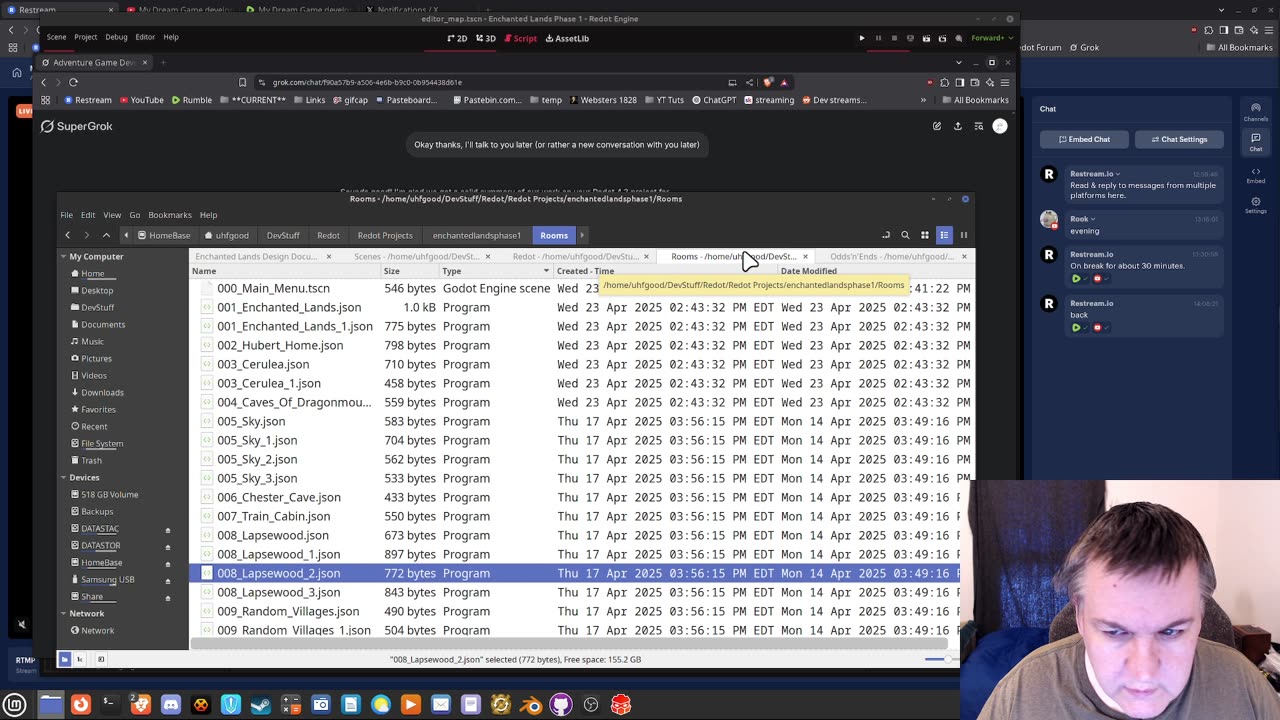
Task: Switch to Redot Script workspace
Action: click(x=520, y=38)
